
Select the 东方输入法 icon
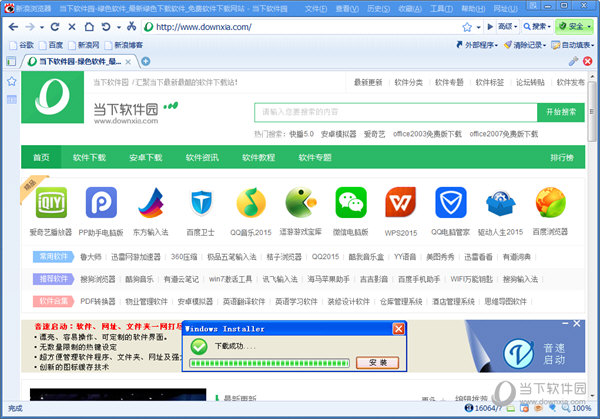coord(151,202)
